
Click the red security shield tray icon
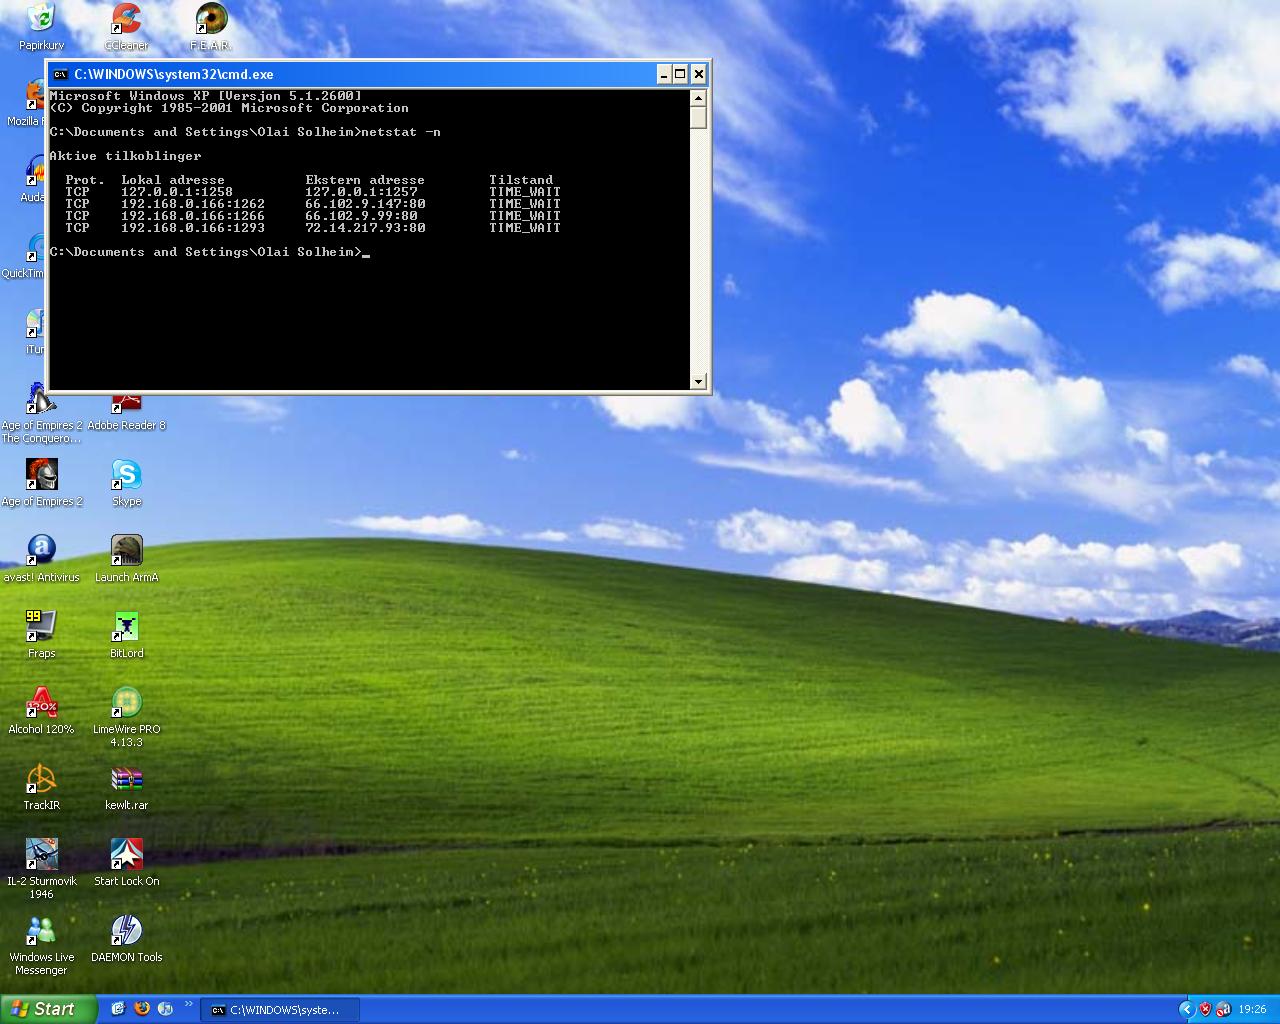(1205, 1010)
